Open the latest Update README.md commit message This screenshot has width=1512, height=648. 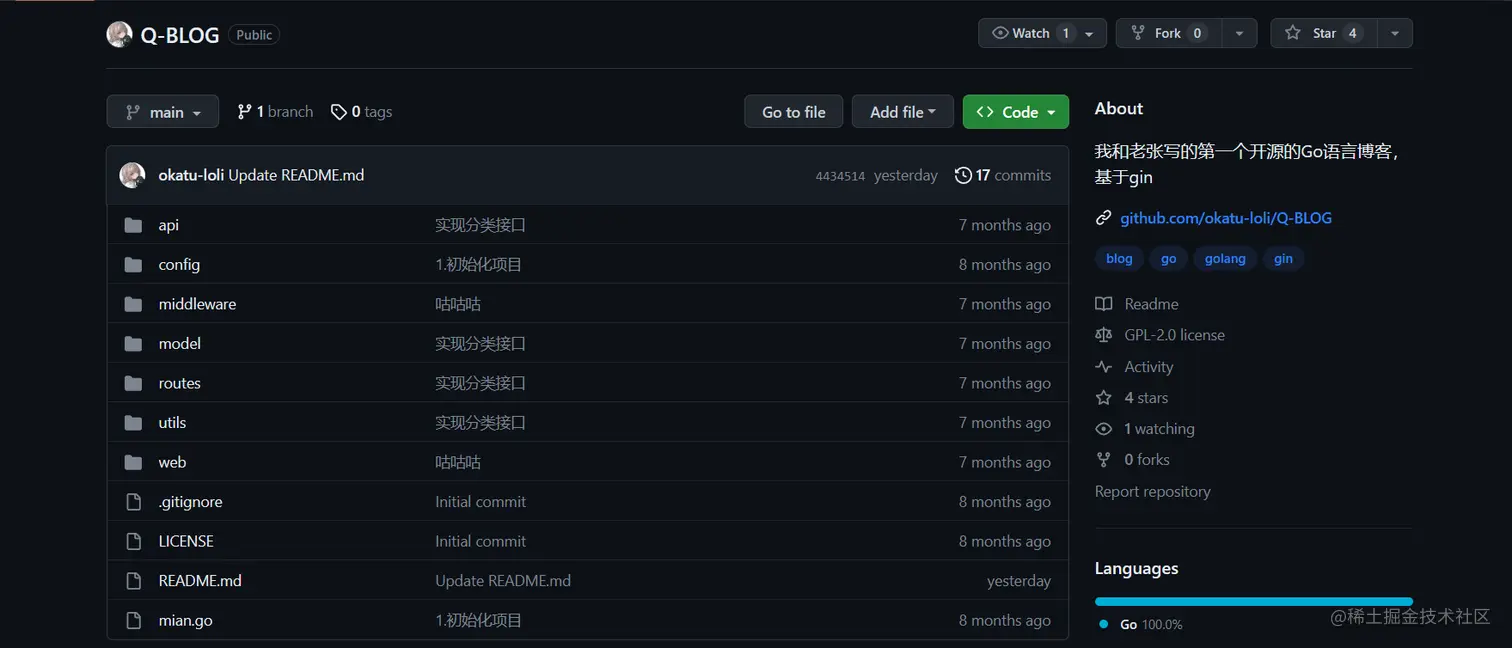(296, 175)
